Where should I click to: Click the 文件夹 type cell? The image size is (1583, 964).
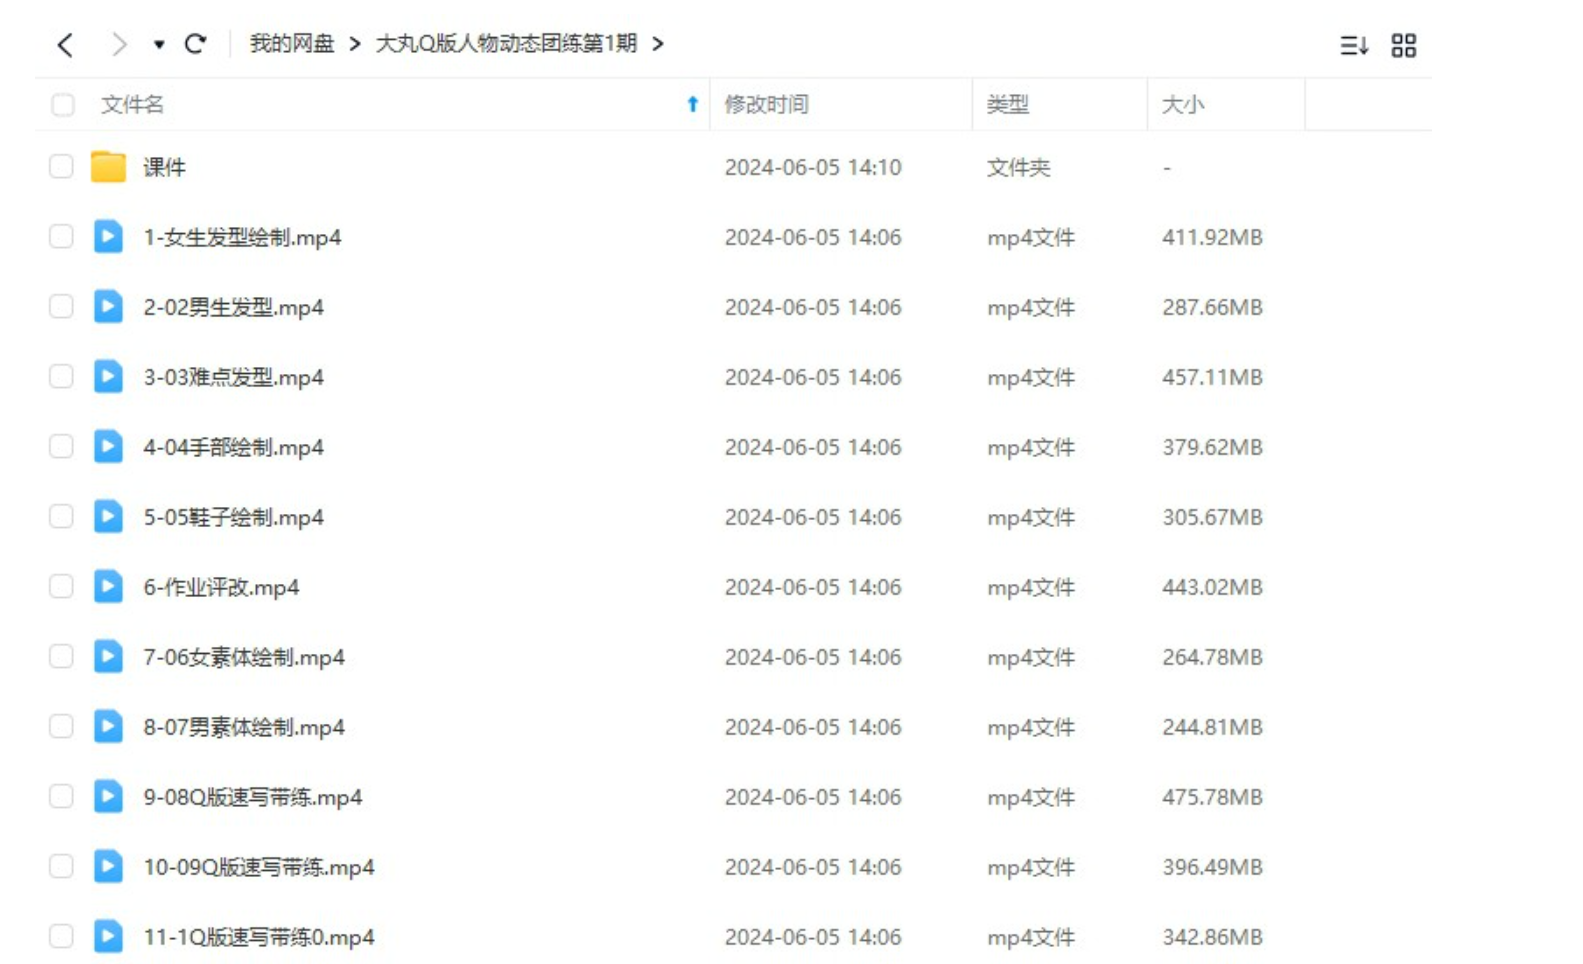(1018, 167)
